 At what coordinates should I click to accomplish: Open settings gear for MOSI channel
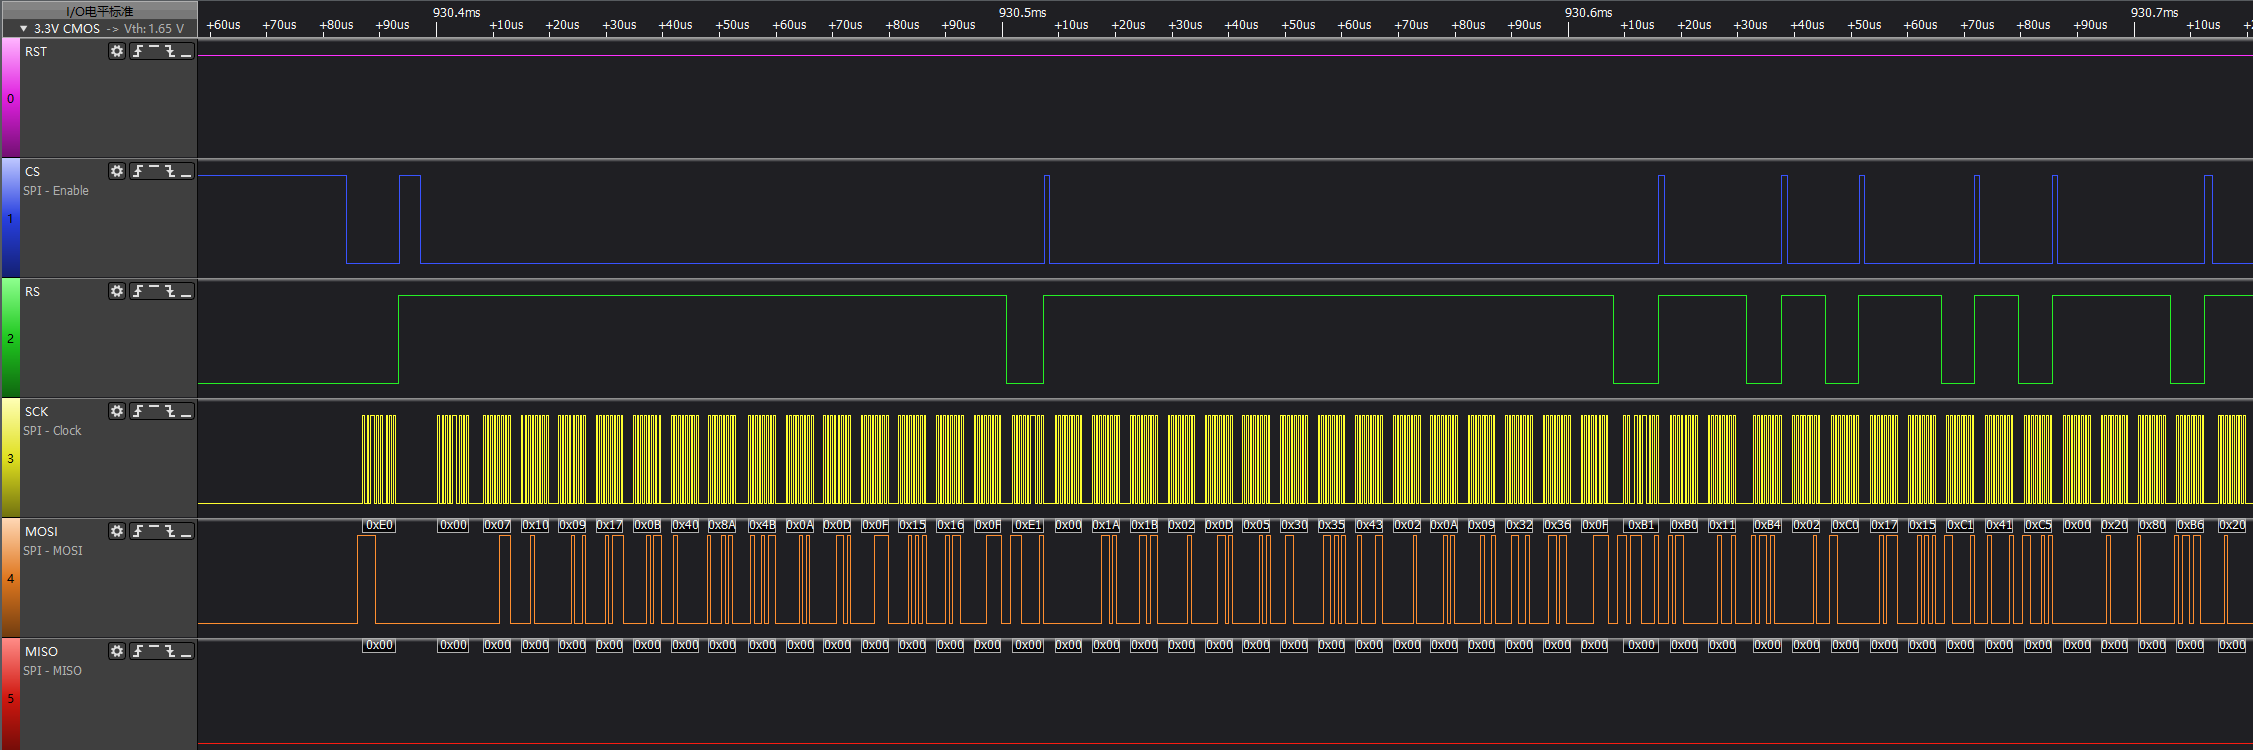pos(117,531)
